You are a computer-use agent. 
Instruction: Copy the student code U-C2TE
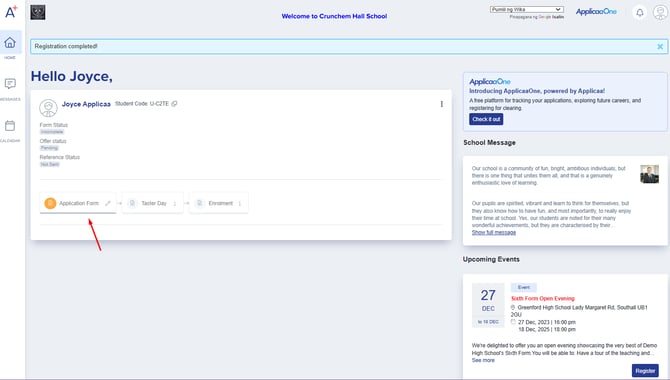click(x=174, y=104)
